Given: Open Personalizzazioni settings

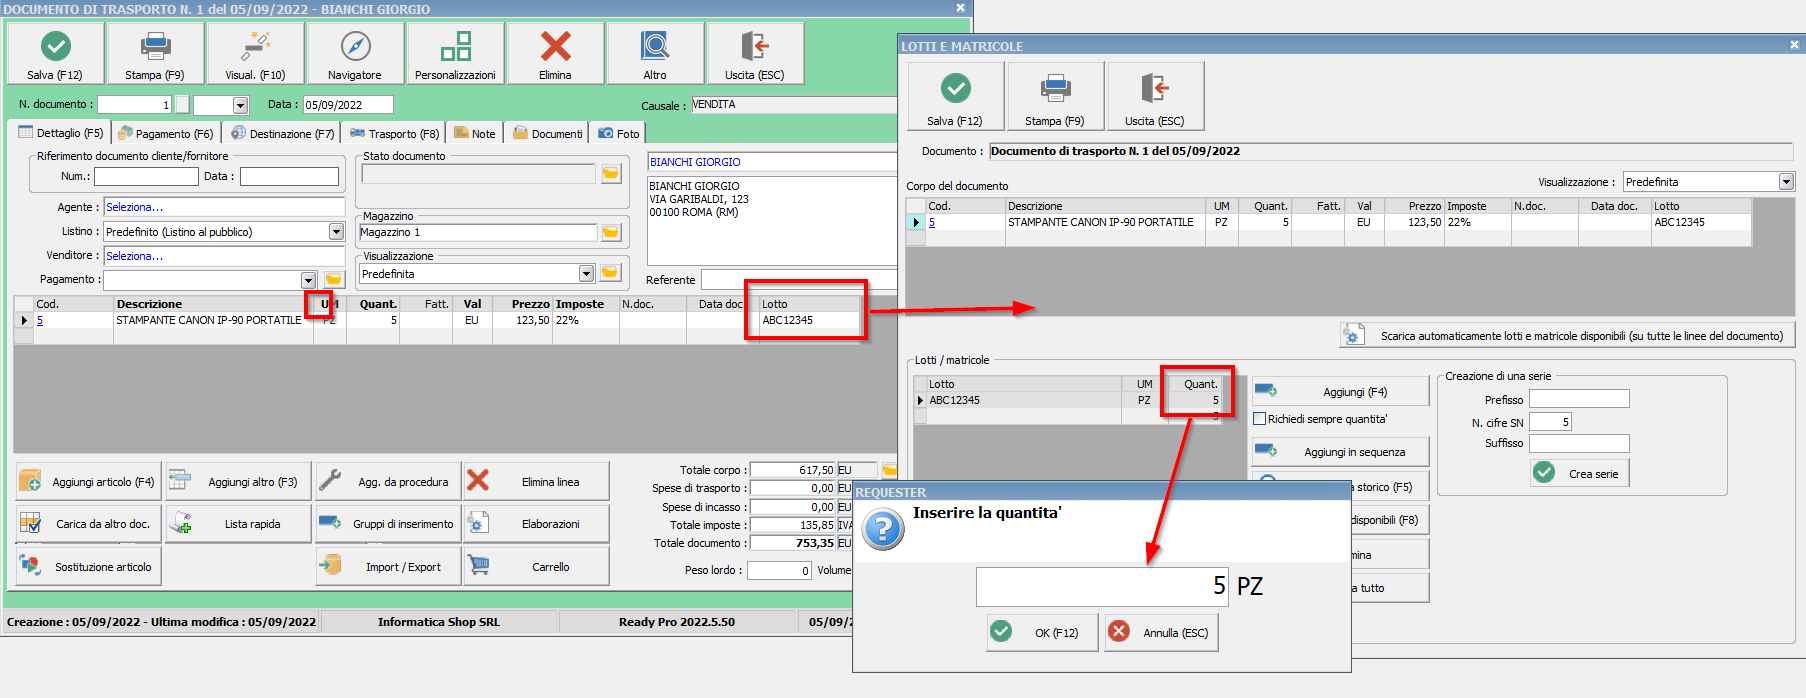Looking at the screenshot, I should pyautogui.click(x=455, y=54).
